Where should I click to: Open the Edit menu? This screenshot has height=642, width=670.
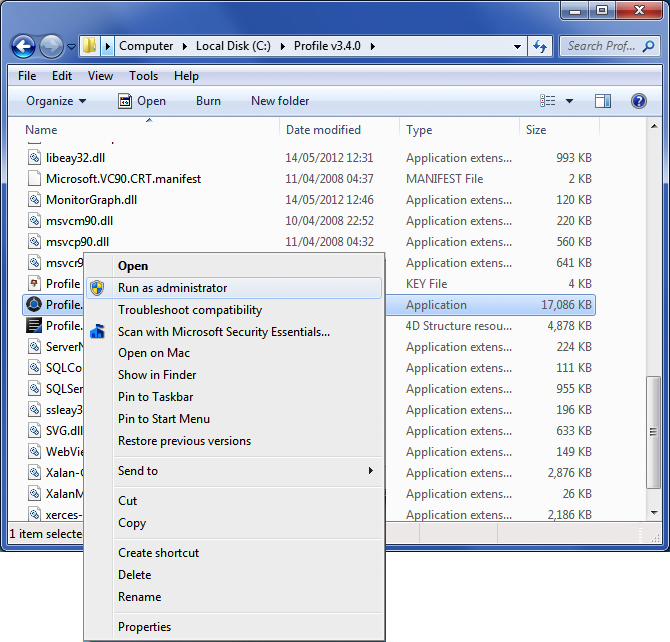[x=62, y=76]
